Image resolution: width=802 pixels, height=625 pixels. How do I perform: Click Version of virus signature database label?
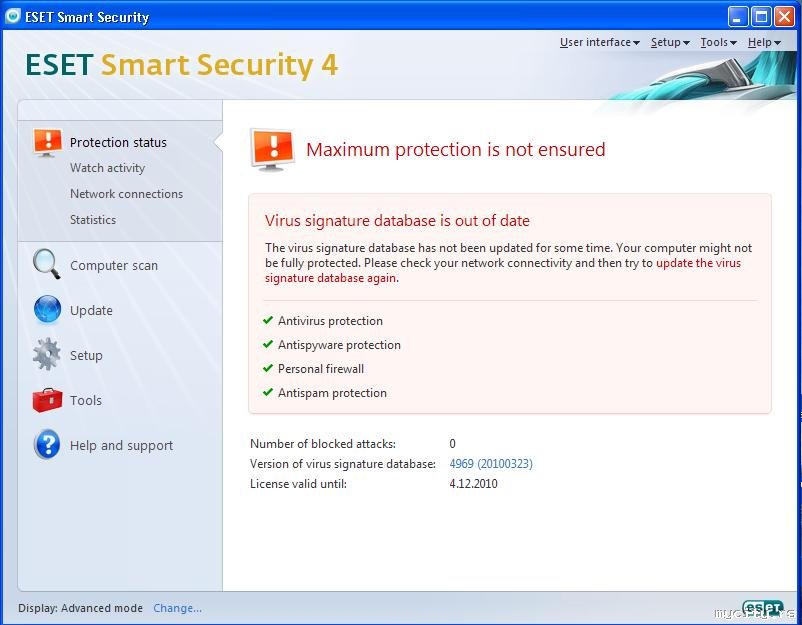coord(343,464)
